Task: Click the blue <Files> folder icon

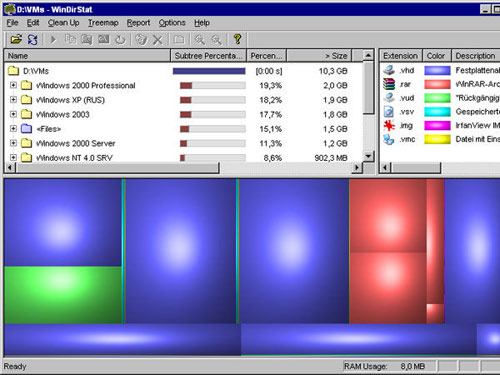Action: [26, 128]
